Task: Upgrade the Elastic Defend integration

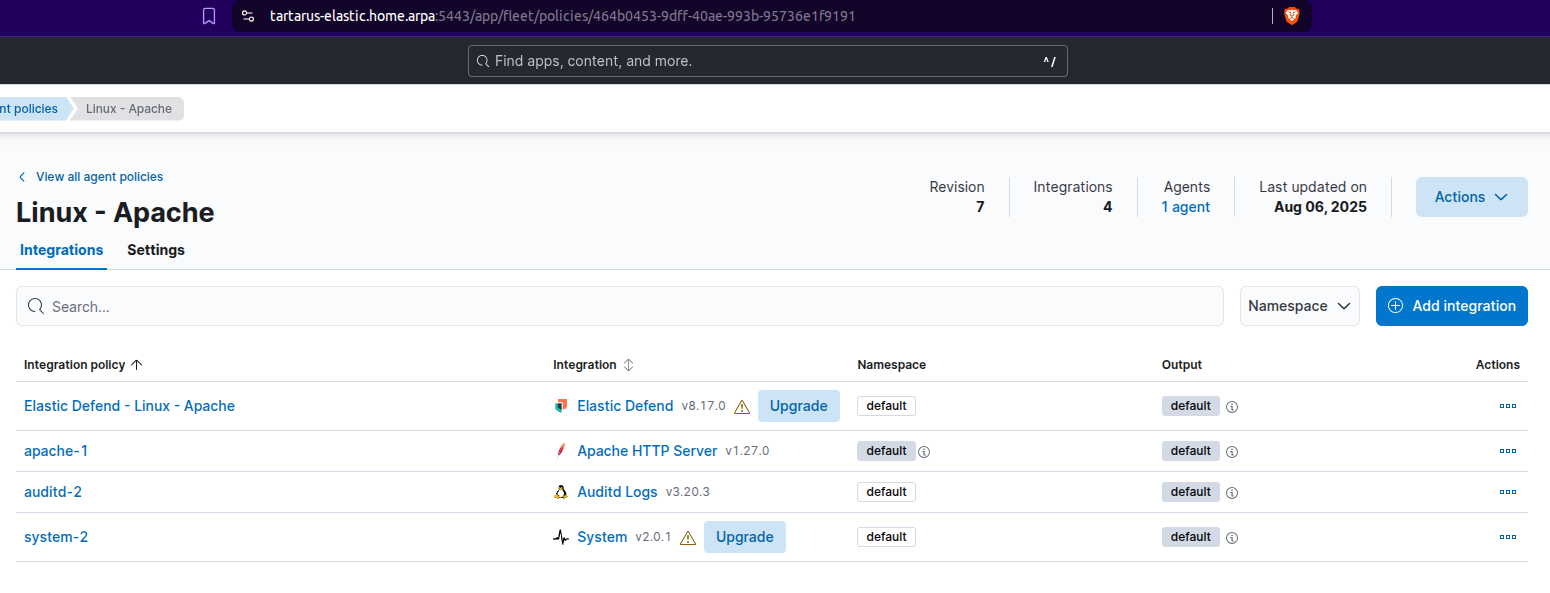Action: pos(798,406)
